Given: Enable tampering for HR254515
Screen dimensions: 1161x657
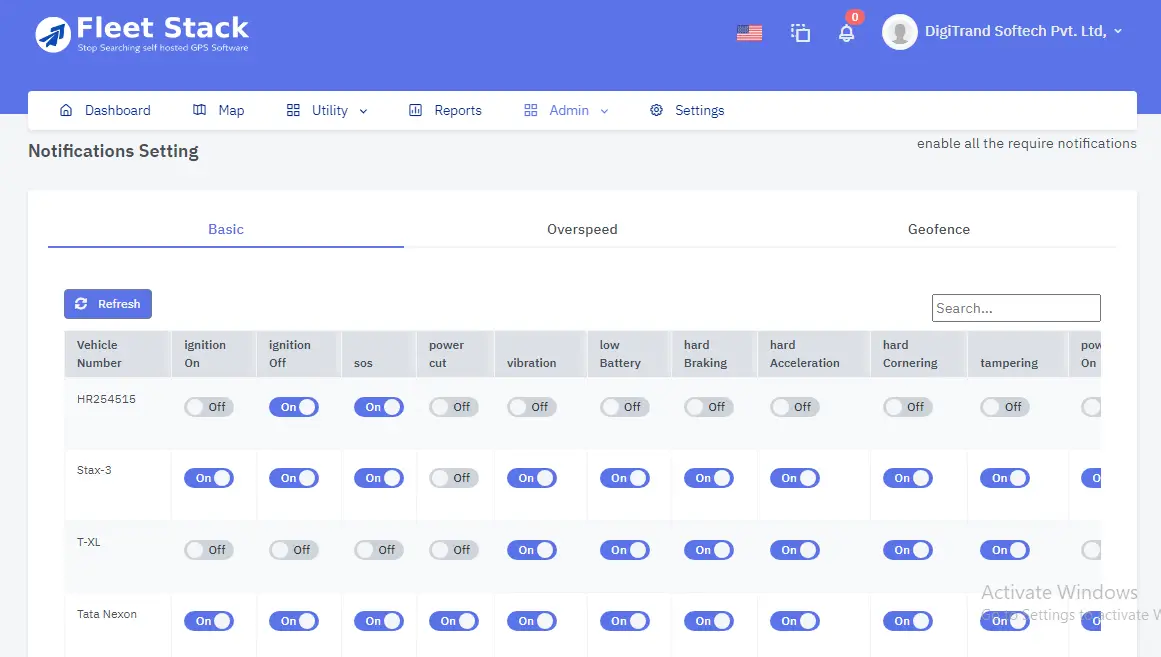Looking at the screenshot, I should 1006,407.
